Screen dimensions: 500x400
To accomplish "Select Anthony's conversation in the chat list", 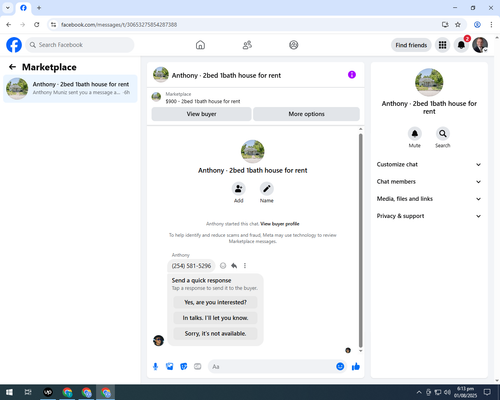I will tap(70, 89).
